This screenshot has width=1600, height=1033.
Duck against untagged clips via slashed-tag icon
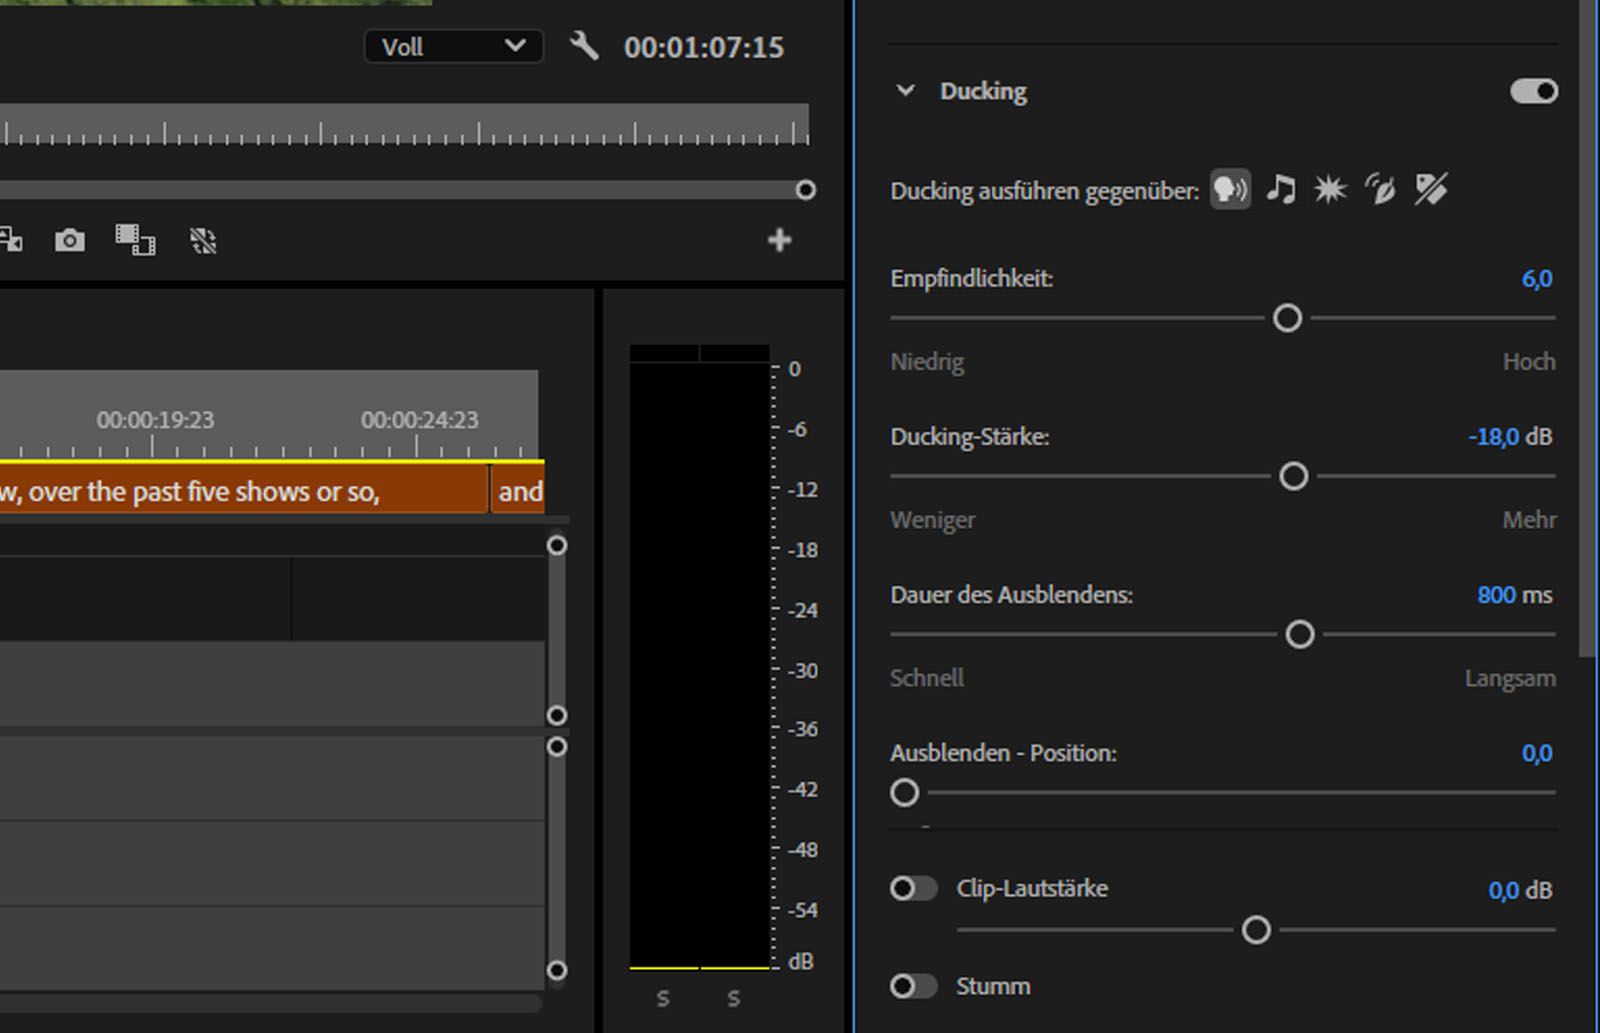pyautogui.click(x=1430, y=188)
